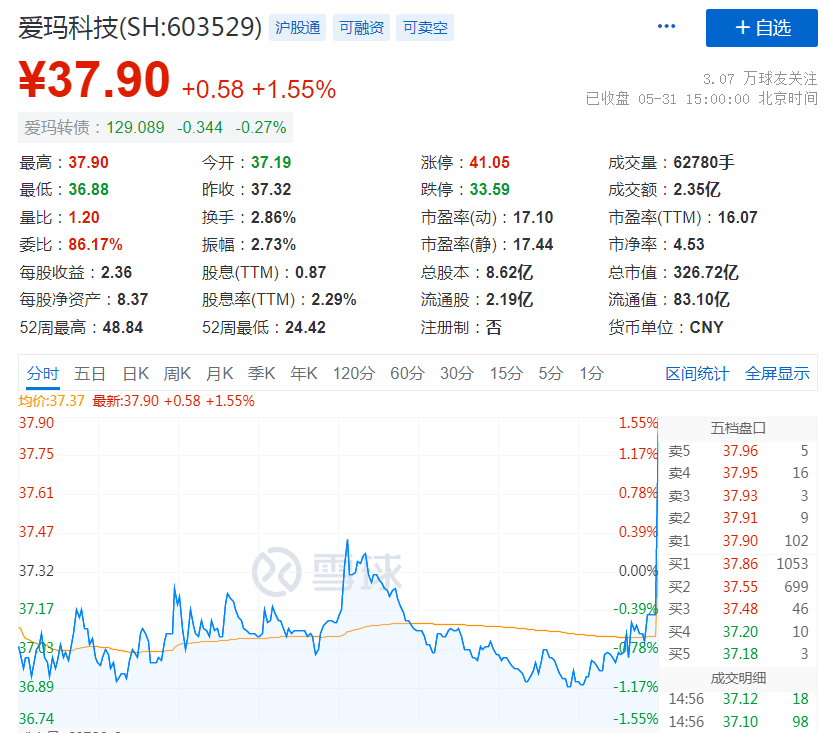Switch to the 周K chart tab
The height and width of the screenshot is (733, 828).
pyautogui.click(x=177, y=373)
